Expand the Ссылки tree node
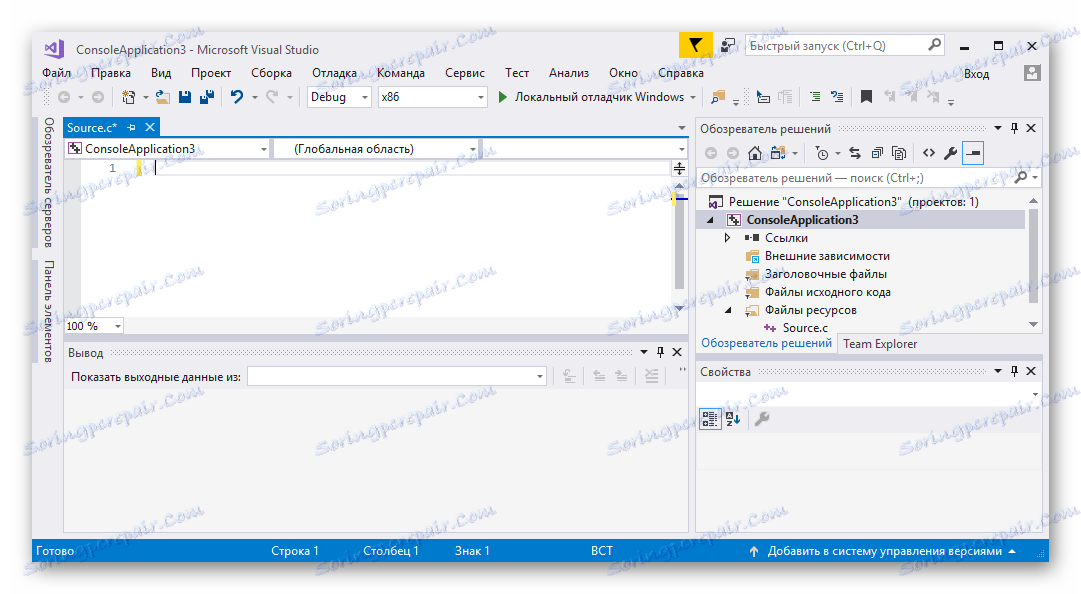 point(728,237)
